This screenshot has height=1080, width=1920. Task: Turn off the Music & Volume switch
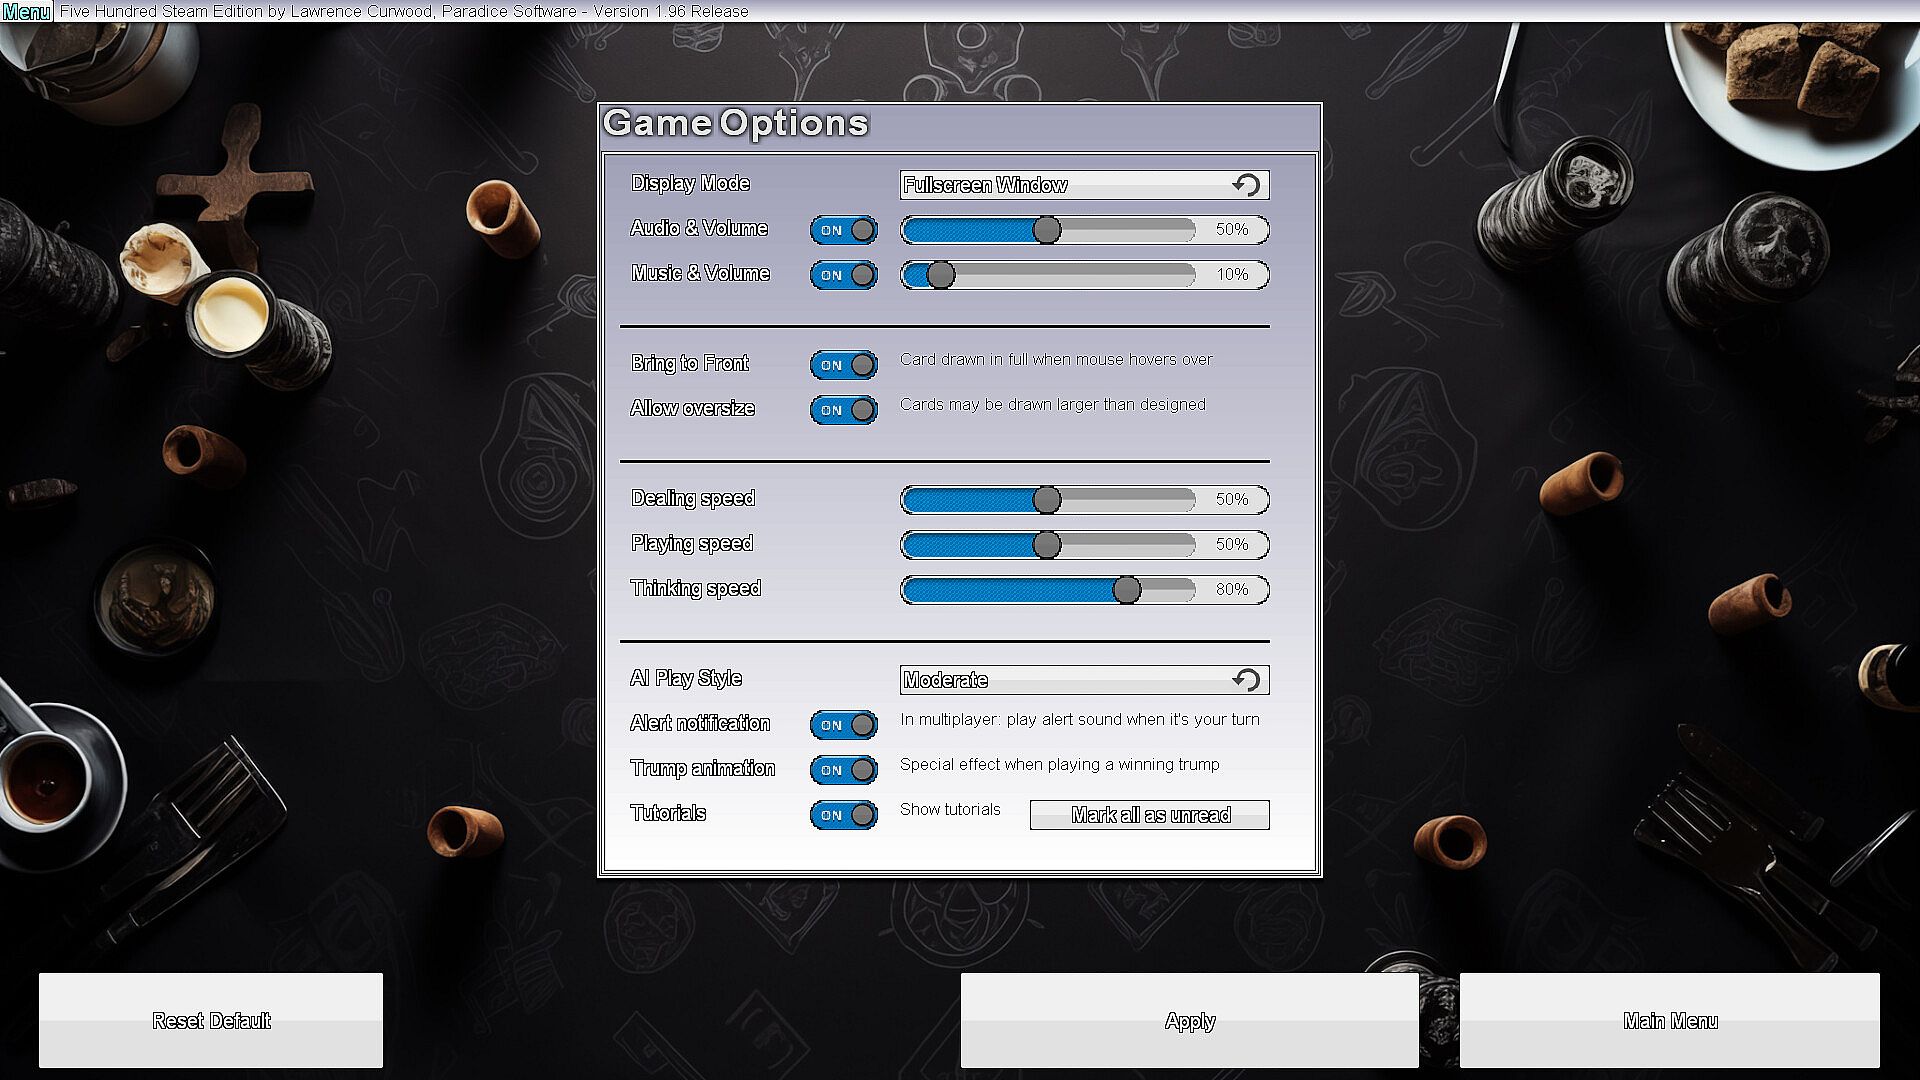tap(843, 275)
